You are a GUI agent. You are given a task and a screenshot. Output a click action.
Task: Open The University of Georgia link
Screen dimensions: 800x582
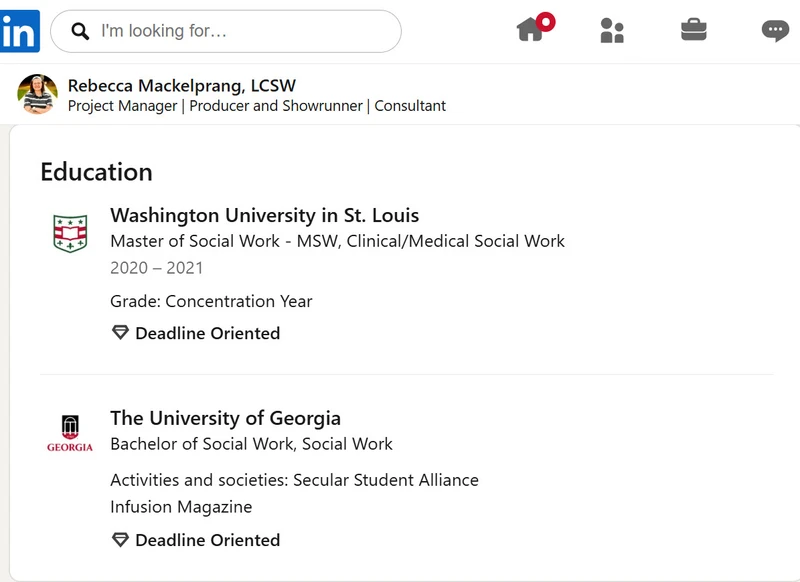(x=226, y=418)
